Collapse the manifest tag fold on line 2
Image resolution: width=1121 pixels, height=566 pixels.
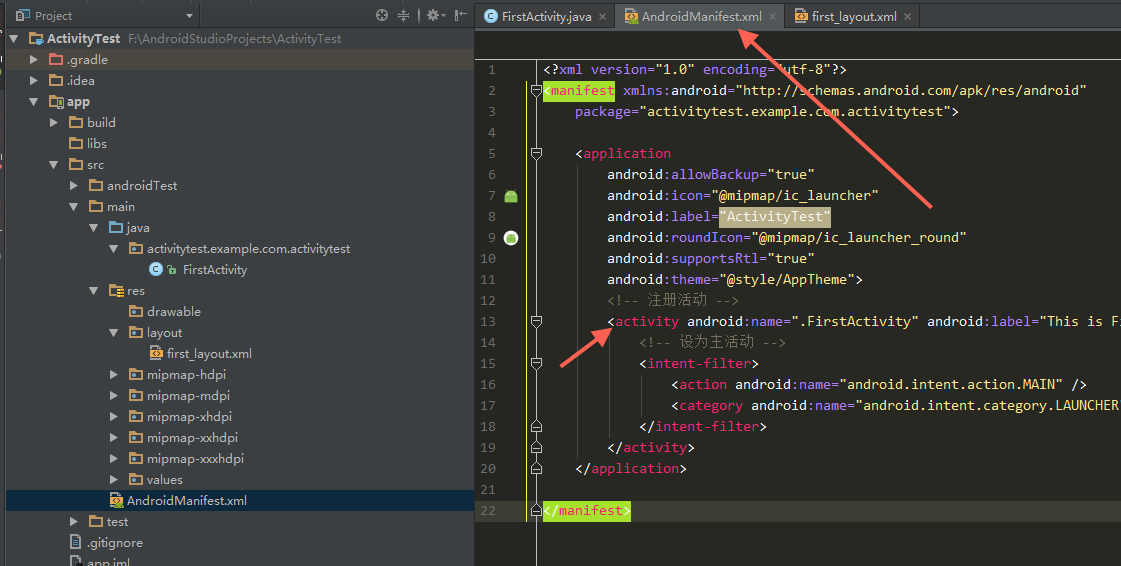536,91
